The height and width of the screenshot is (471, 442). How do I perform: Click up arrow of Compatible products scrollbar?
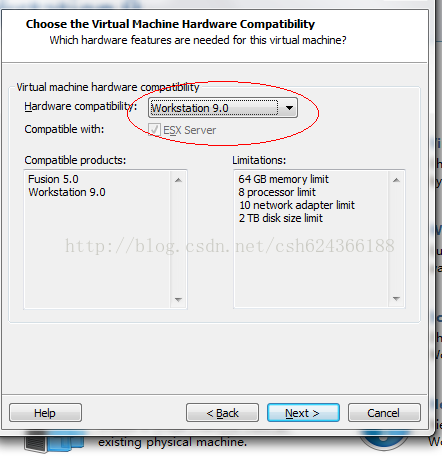(x=178, y=180)
